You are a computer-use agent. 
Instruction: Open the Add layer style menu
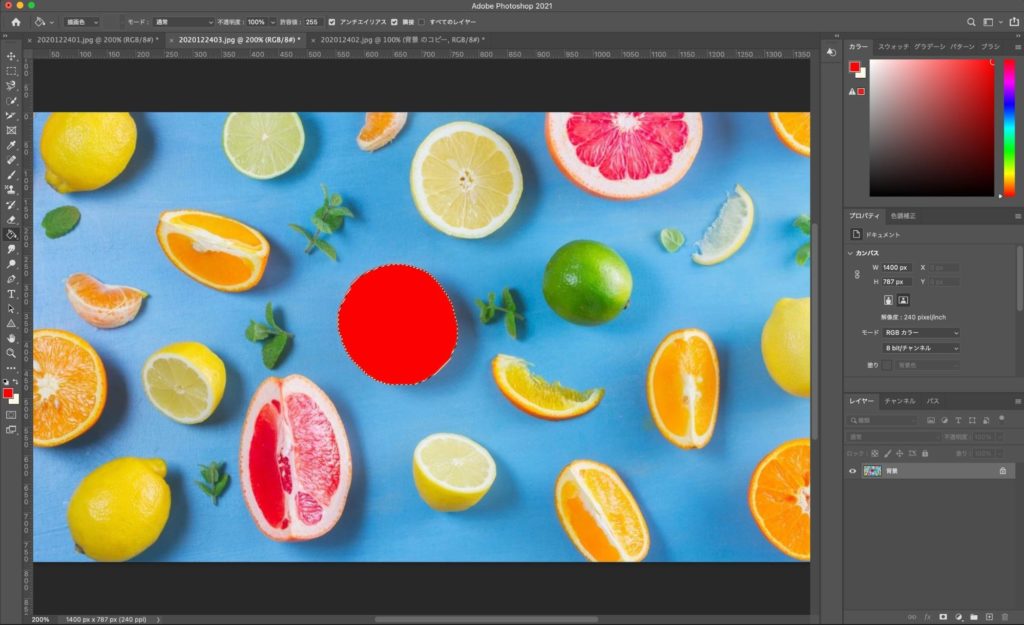point(926,617)
